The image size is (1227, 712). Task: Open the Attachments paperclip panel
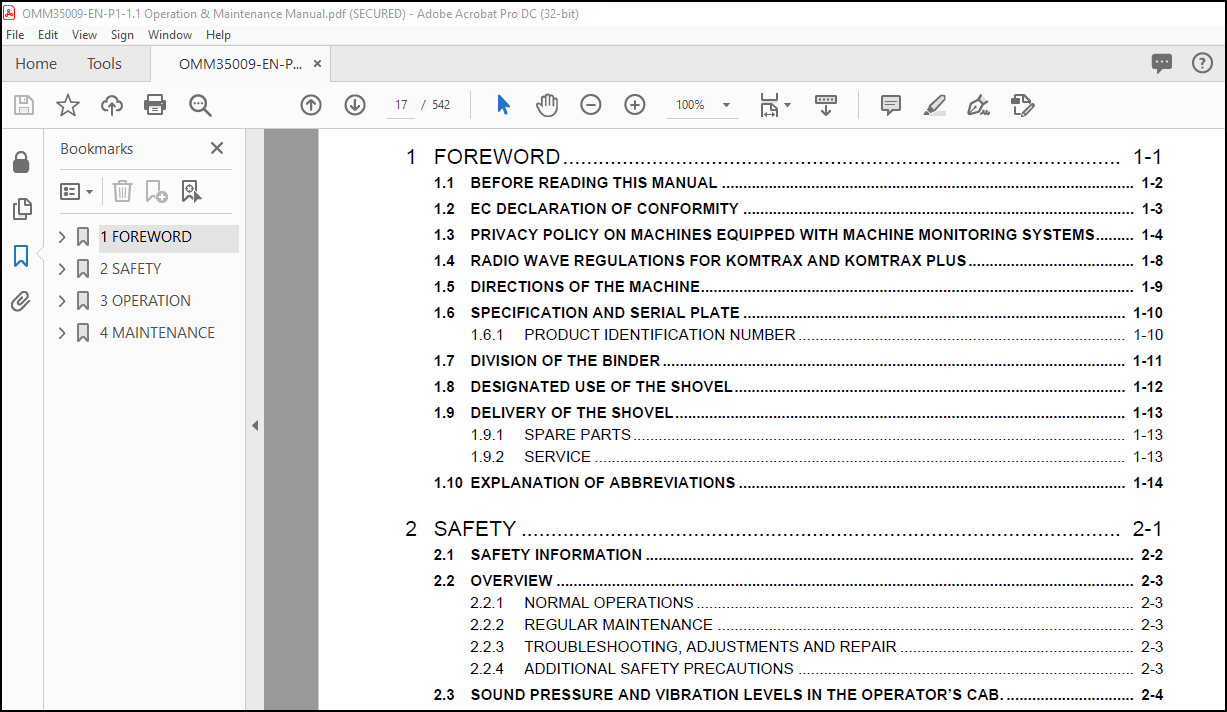pos(21,301)
